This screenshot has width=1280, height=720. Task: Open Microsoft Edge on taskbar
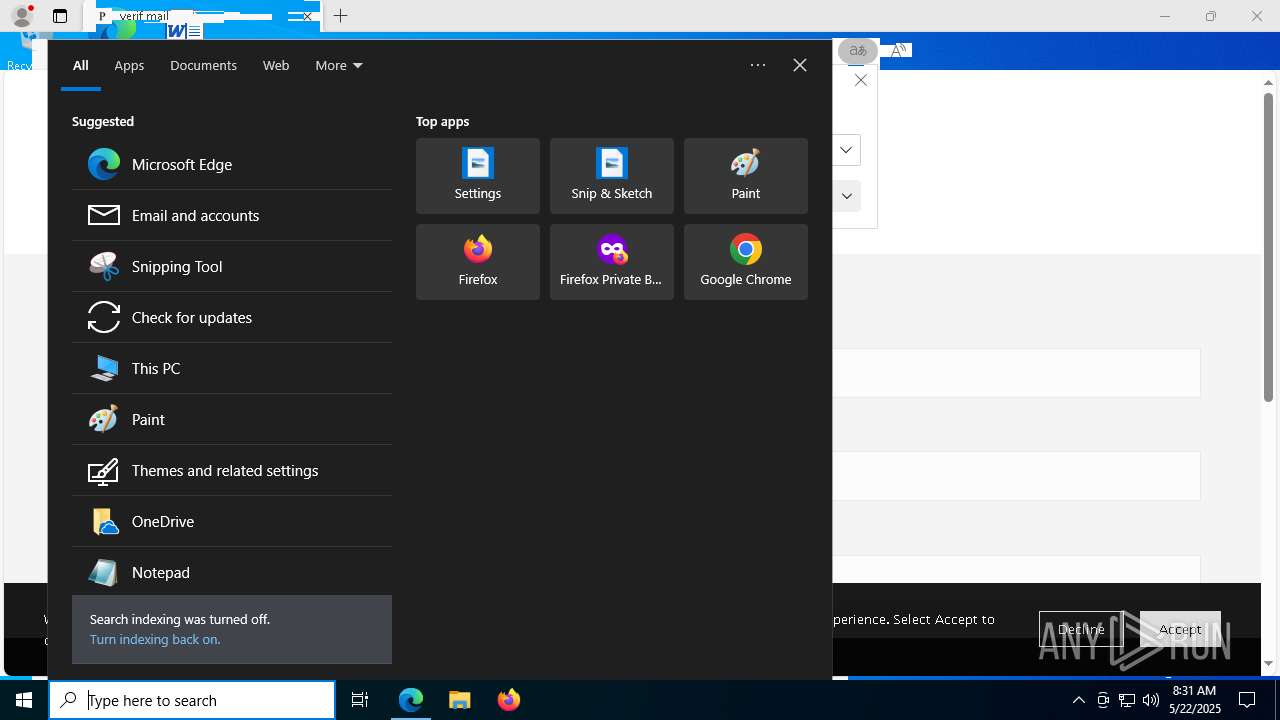coord(411,700)
